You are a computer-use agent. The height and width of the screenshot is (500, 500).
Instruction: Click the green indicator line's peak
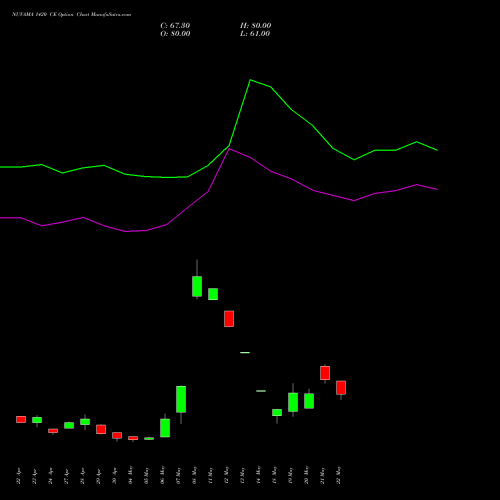[x=250, y=80]
